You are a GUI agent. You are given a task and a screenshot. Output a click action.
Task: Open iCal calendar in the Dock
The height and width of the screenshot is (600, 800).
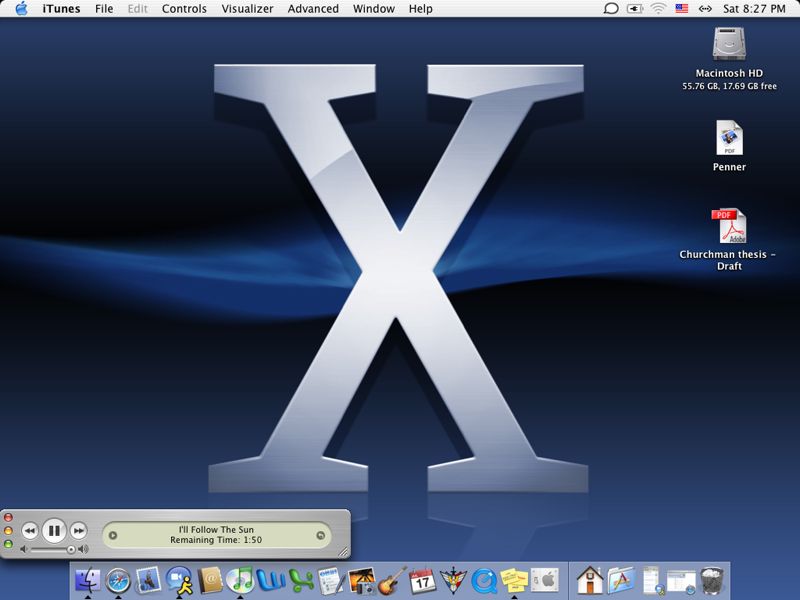422,581
